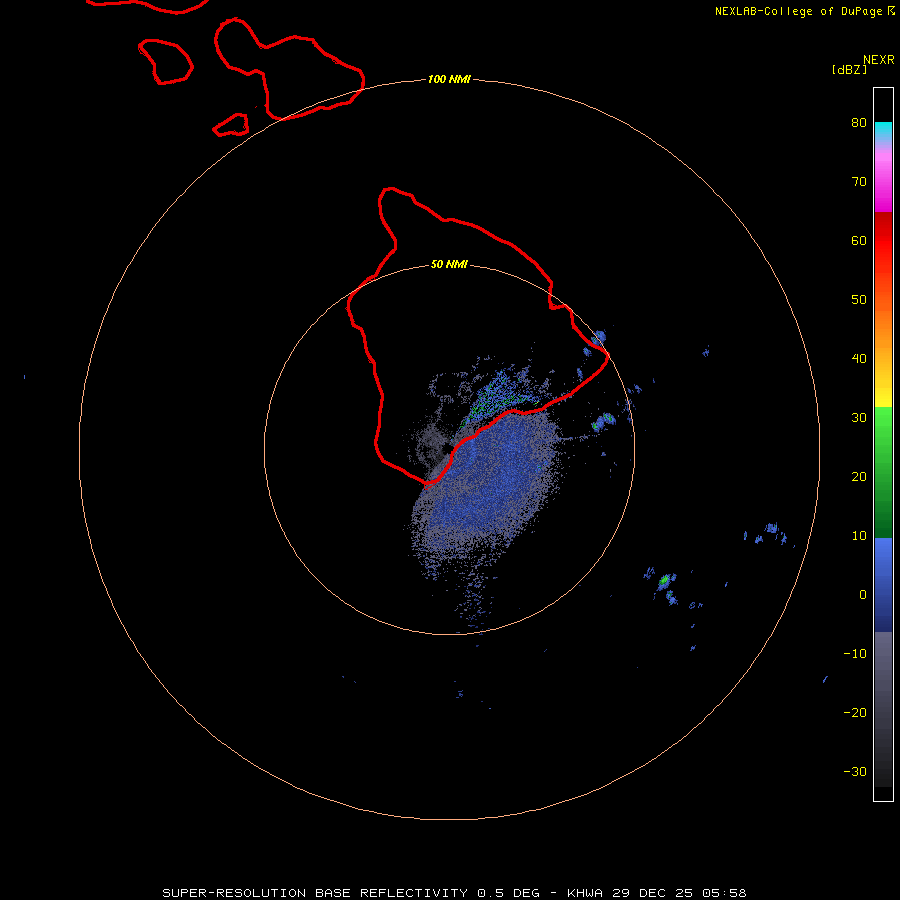Click the [dBZ] unit label
Screen dimensions: 900x900
pyautogui.click(x=849, y=70)
